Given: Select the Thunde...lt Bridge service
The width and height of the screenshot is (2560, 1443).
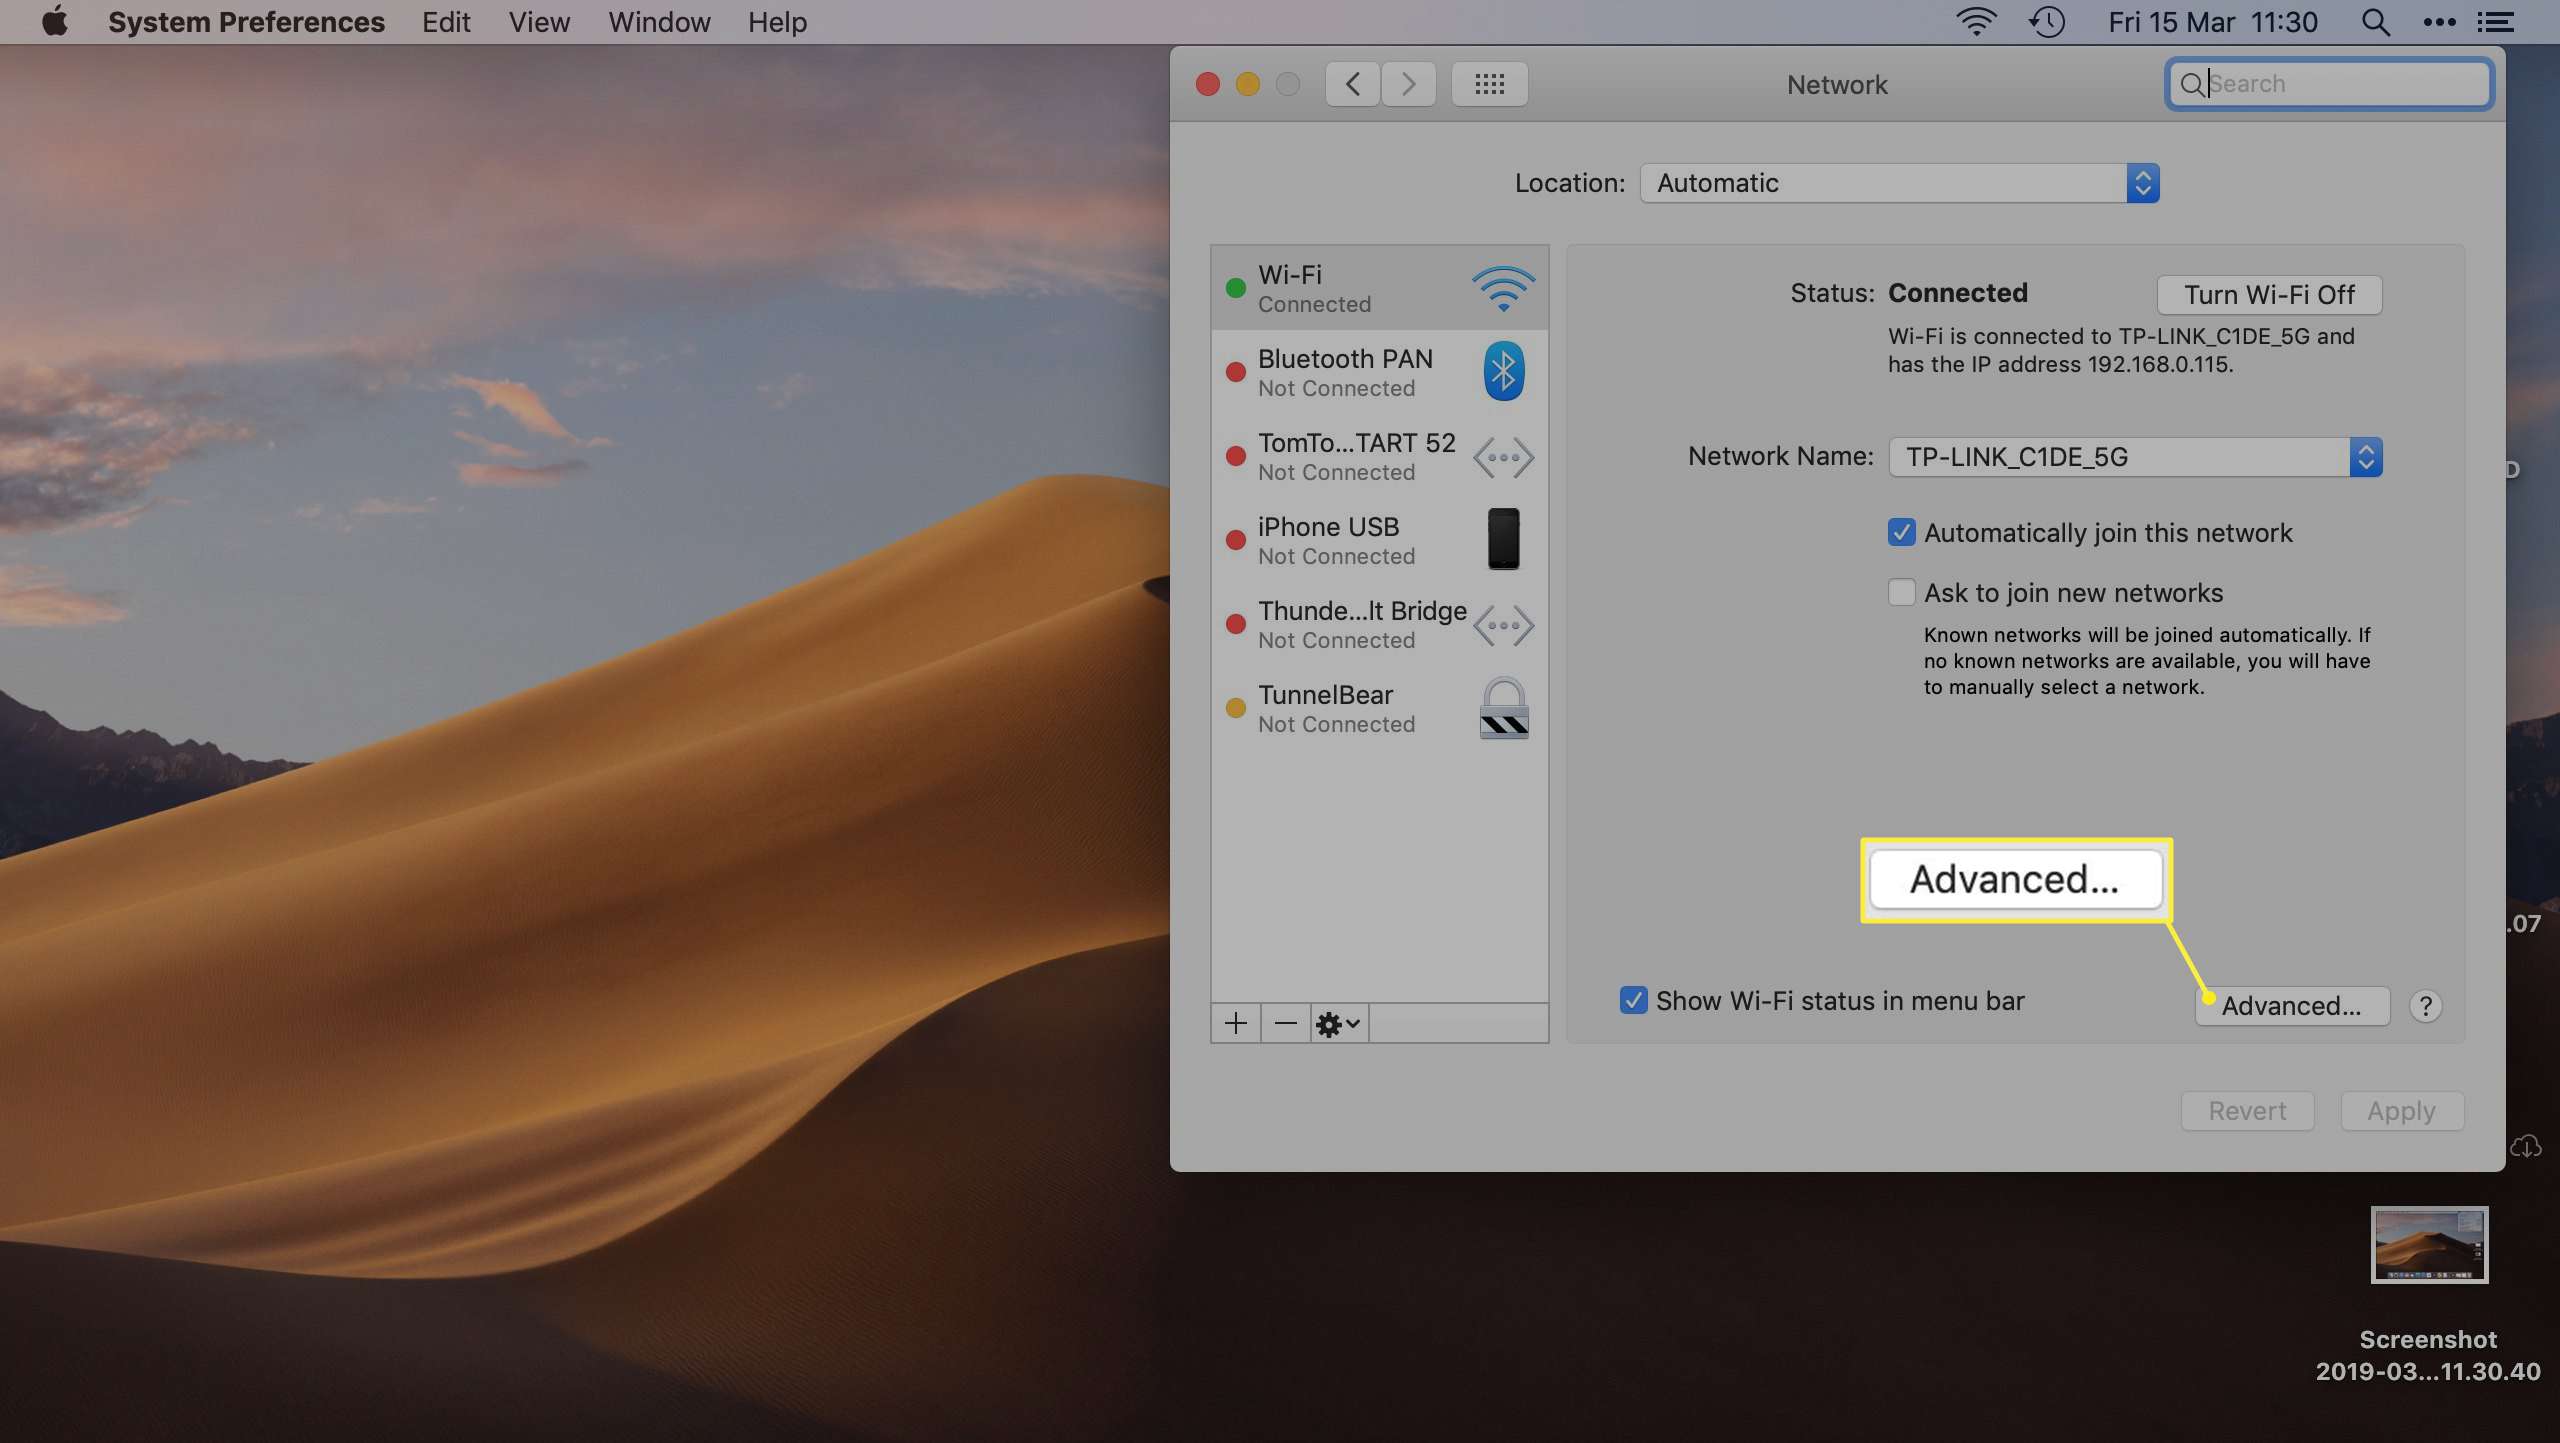Looking at the screenshot, I should point(1380,624).
